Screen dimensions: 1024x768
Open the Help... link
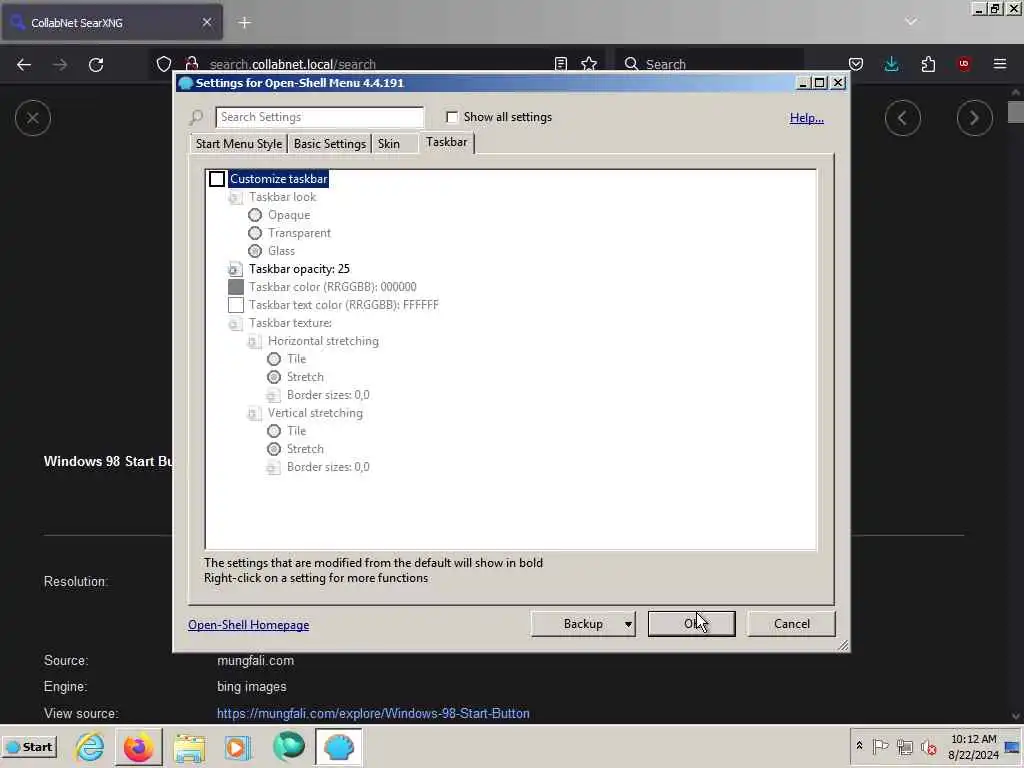(x=807, y=118)
